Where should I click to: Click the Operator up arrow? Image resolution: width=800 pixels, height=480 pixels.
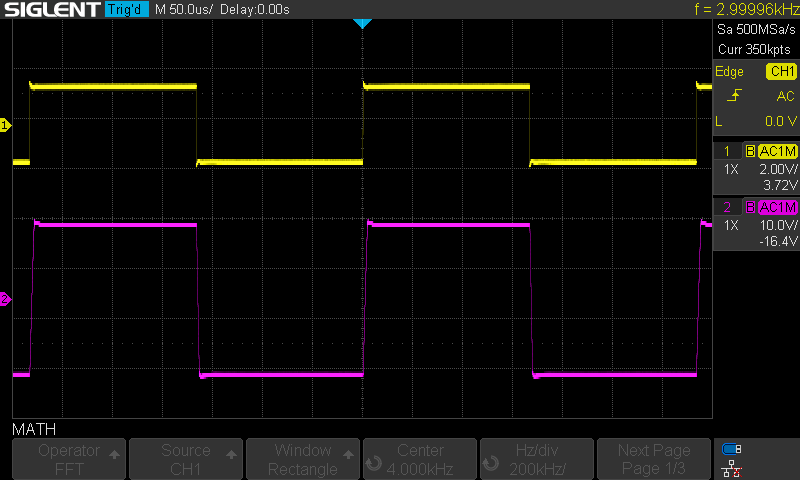[114, 454]
